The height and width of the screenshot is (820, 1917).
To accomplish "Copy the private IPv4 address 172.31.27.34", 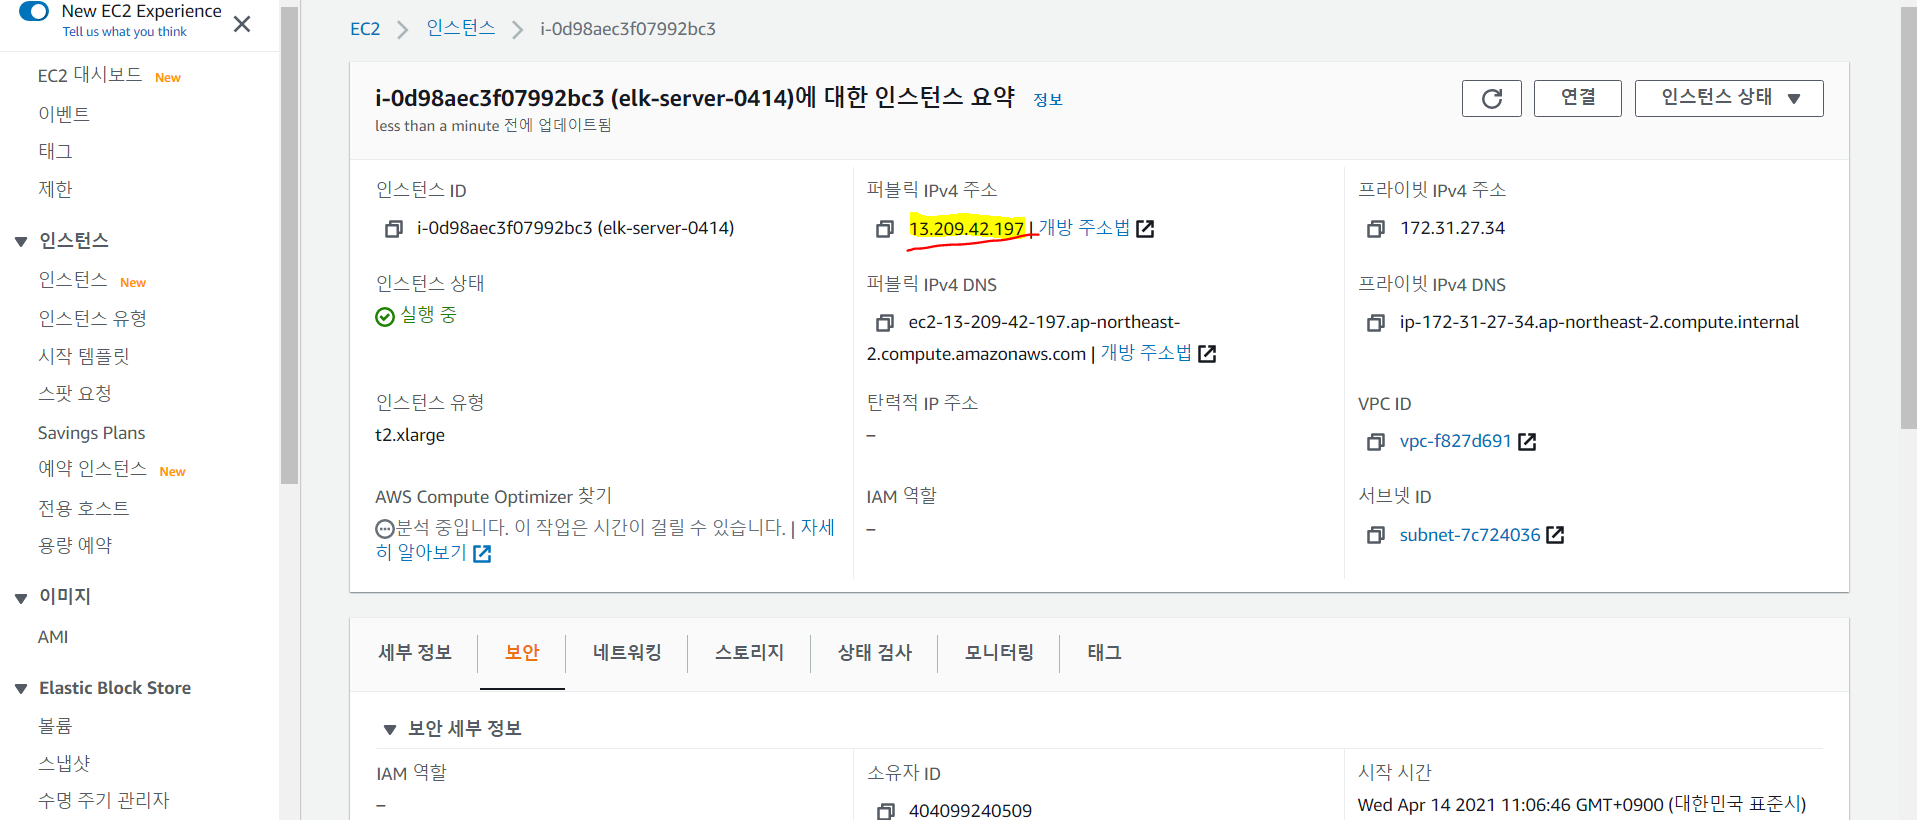I will [1375, 229].
